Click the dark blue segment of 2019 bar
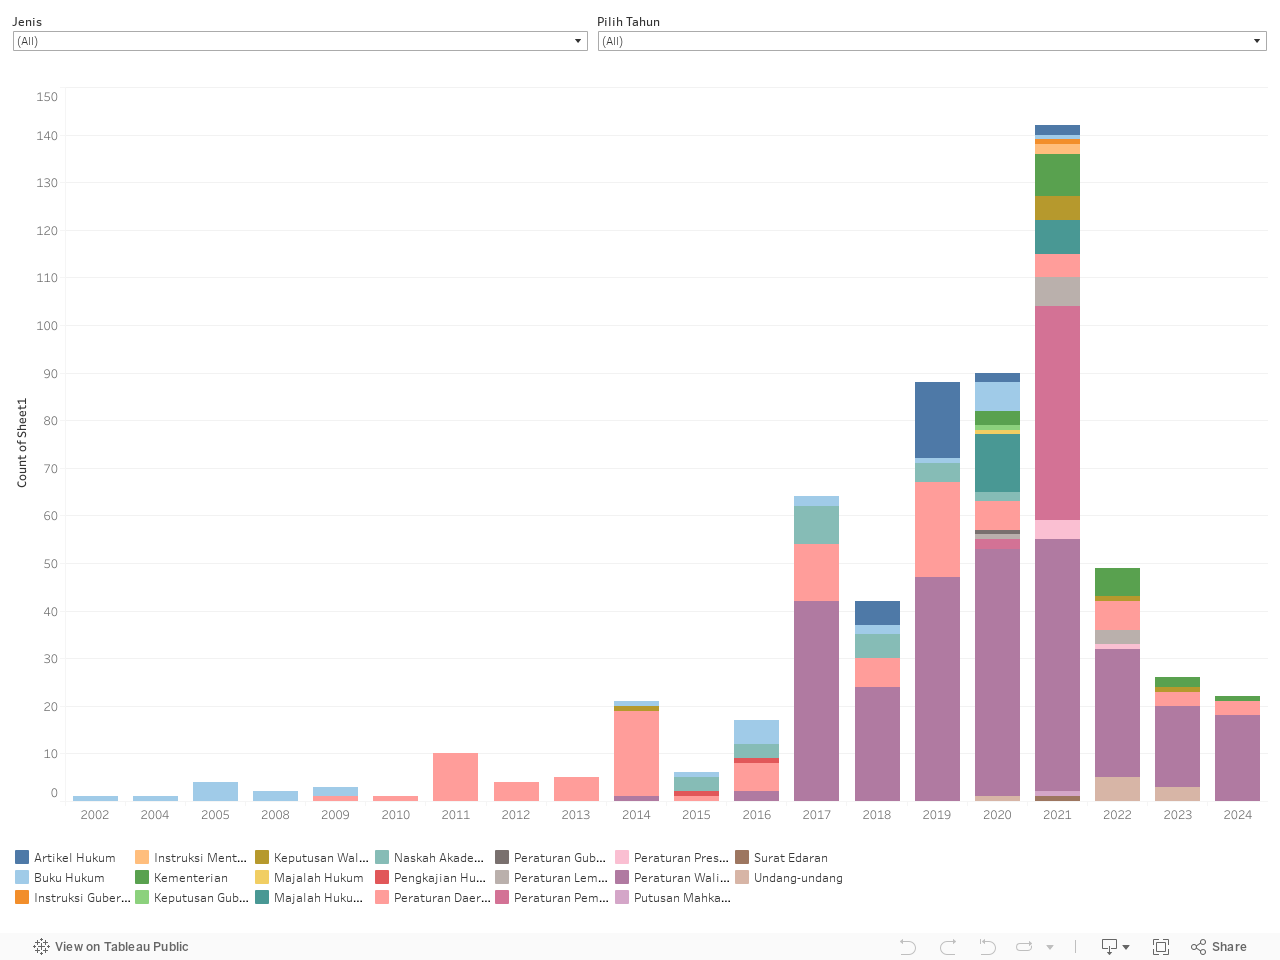The width and height of the screenshot is (1280, 960). pos(937,420)
